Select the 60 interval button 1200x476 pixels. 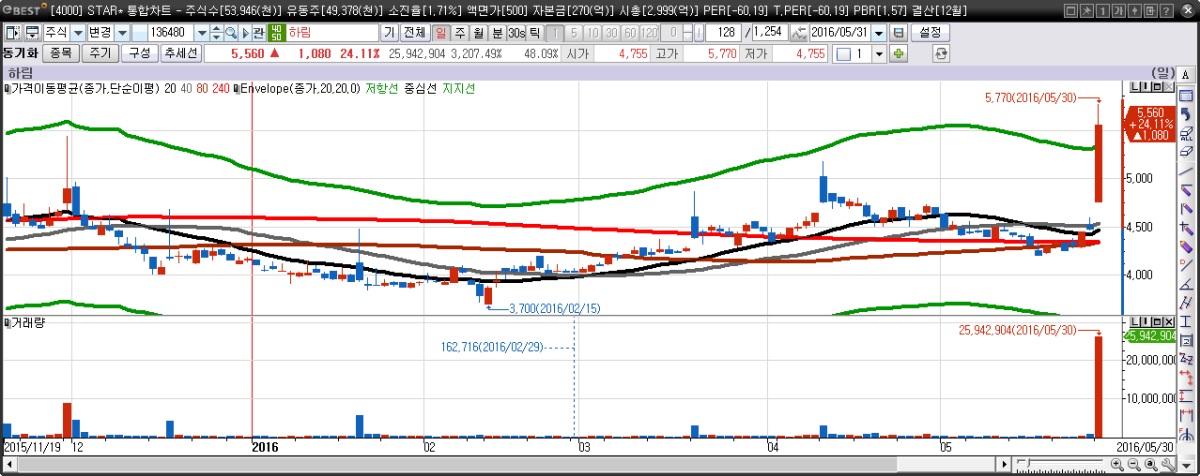[x=630, y=32]
